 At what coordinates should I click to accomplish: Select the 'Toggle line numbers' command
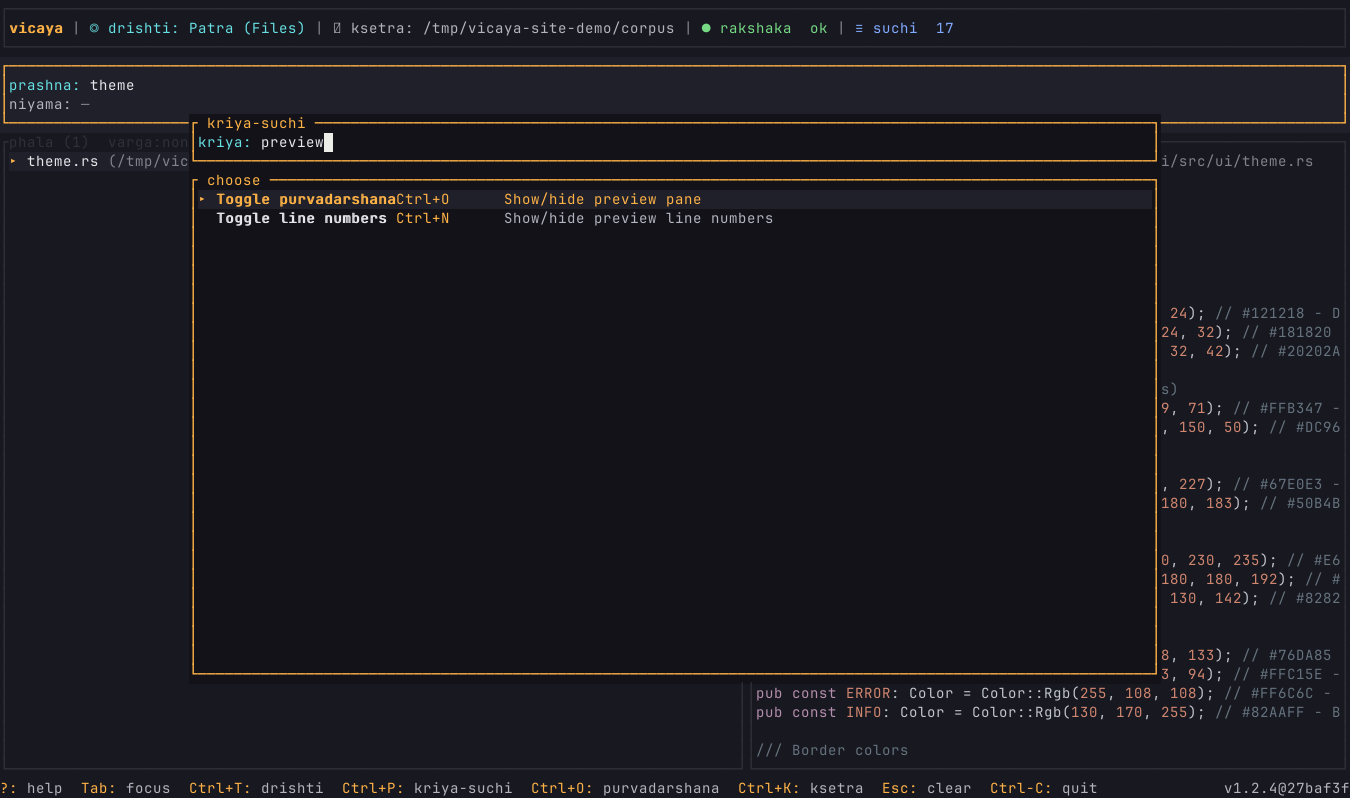pyautogui.click(x=675, y=218)
